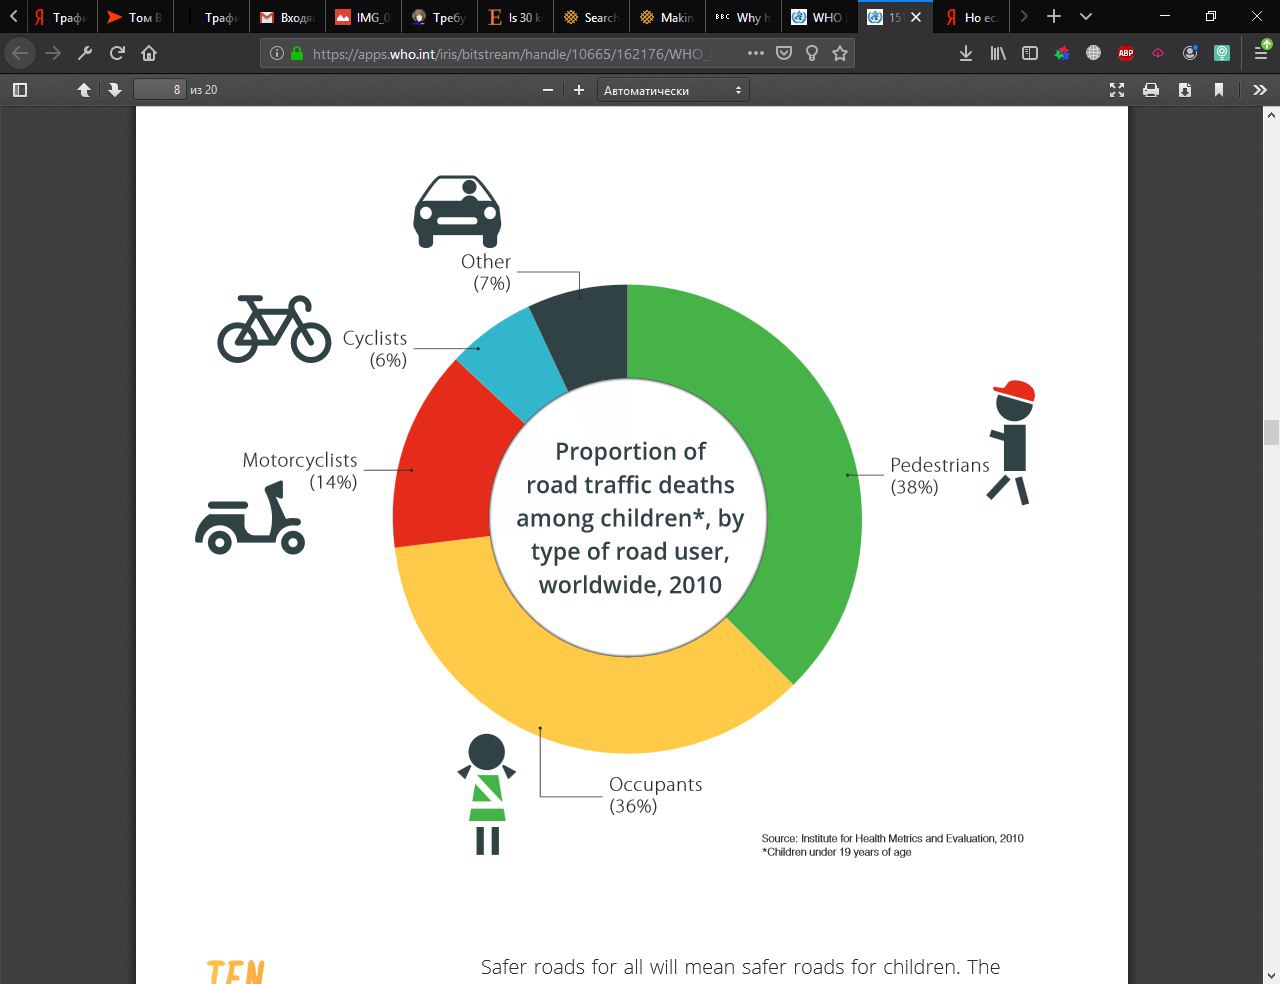Image resolution: width=1280 pixels, height=984 pixels.
Task: Open a new browser tab
Action: (1054, 17)
